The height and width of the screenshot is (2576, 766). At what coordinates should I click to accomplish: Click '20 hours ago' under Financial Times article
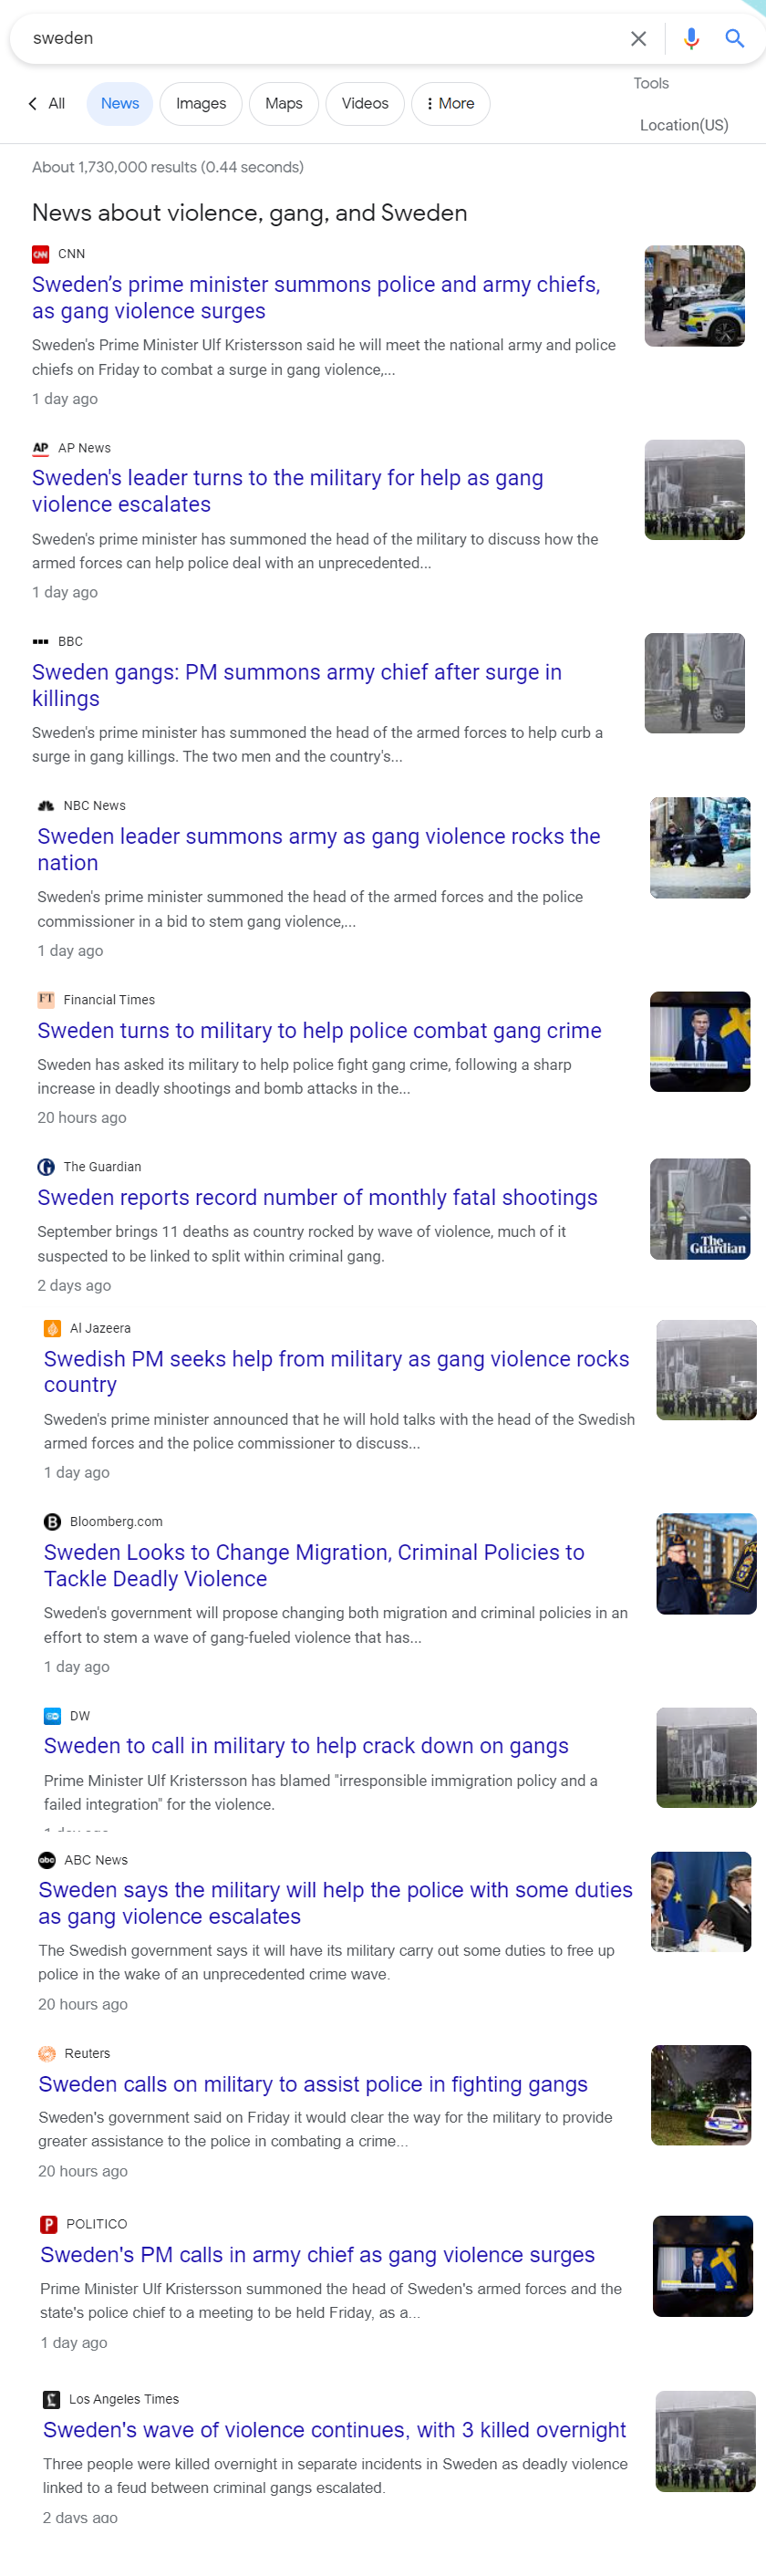[82, 1117]
